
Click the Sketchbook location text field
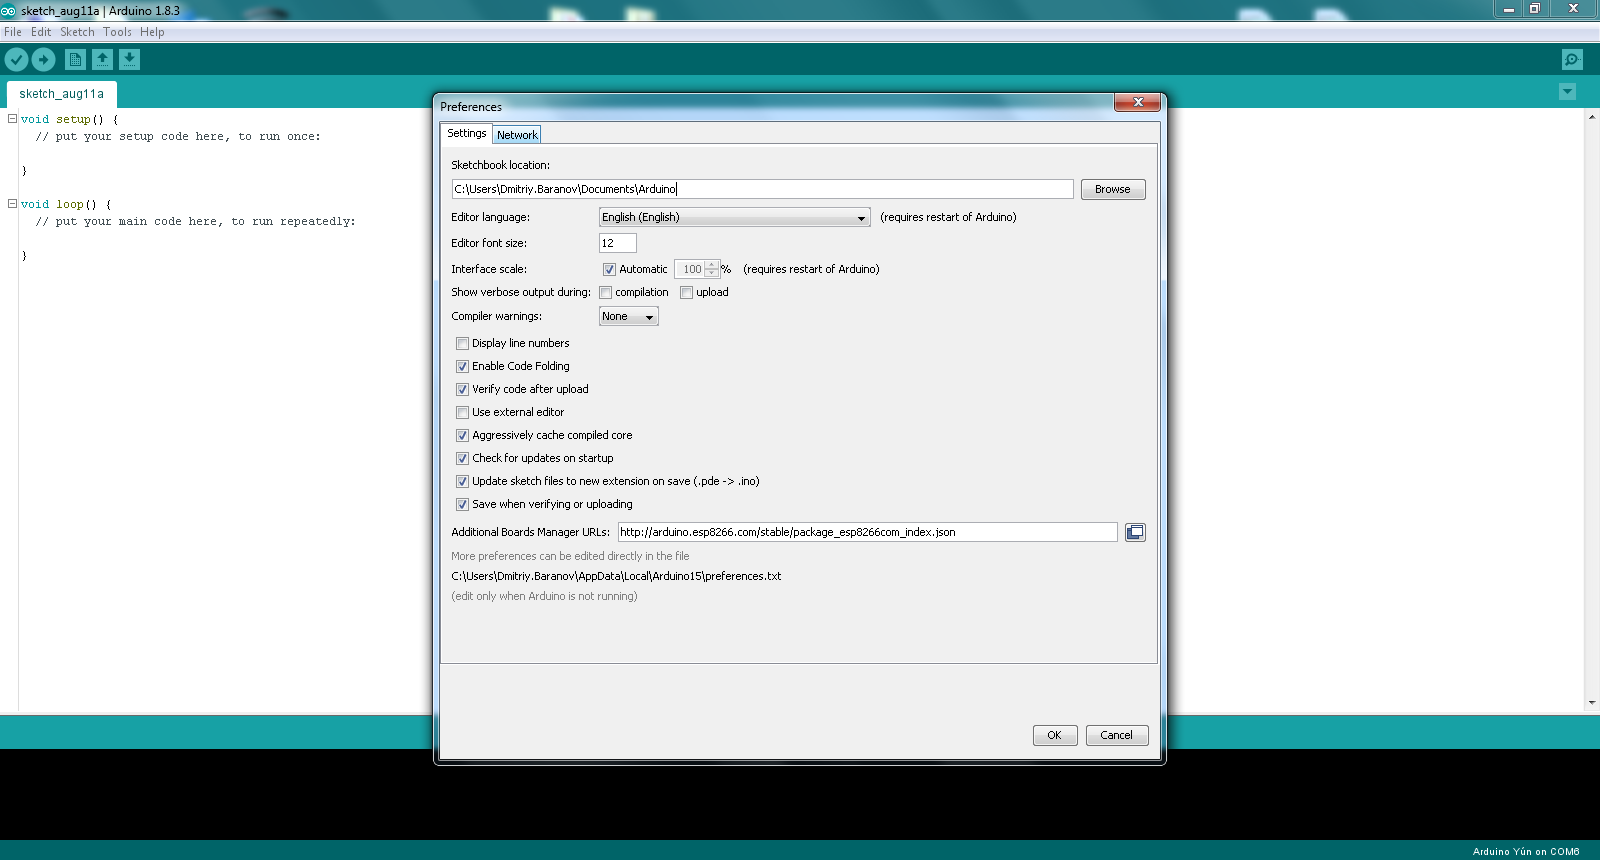[x=763, y=189]
